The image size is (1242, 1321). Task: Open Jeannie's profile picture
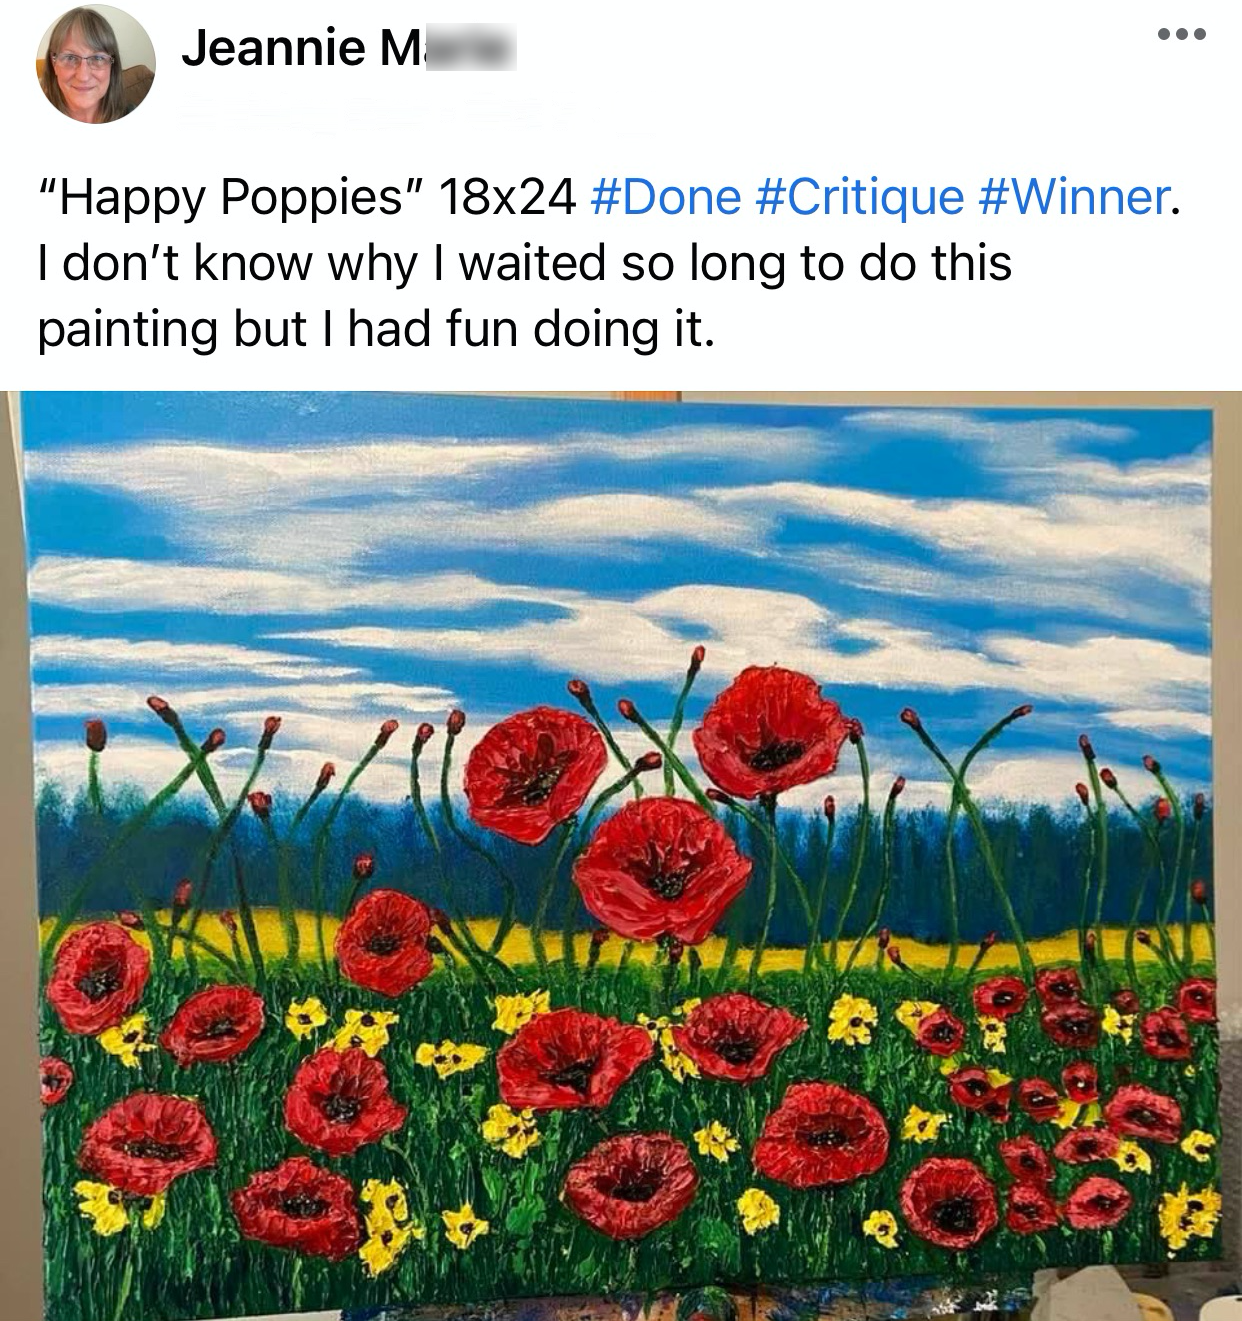coord(96,64)
